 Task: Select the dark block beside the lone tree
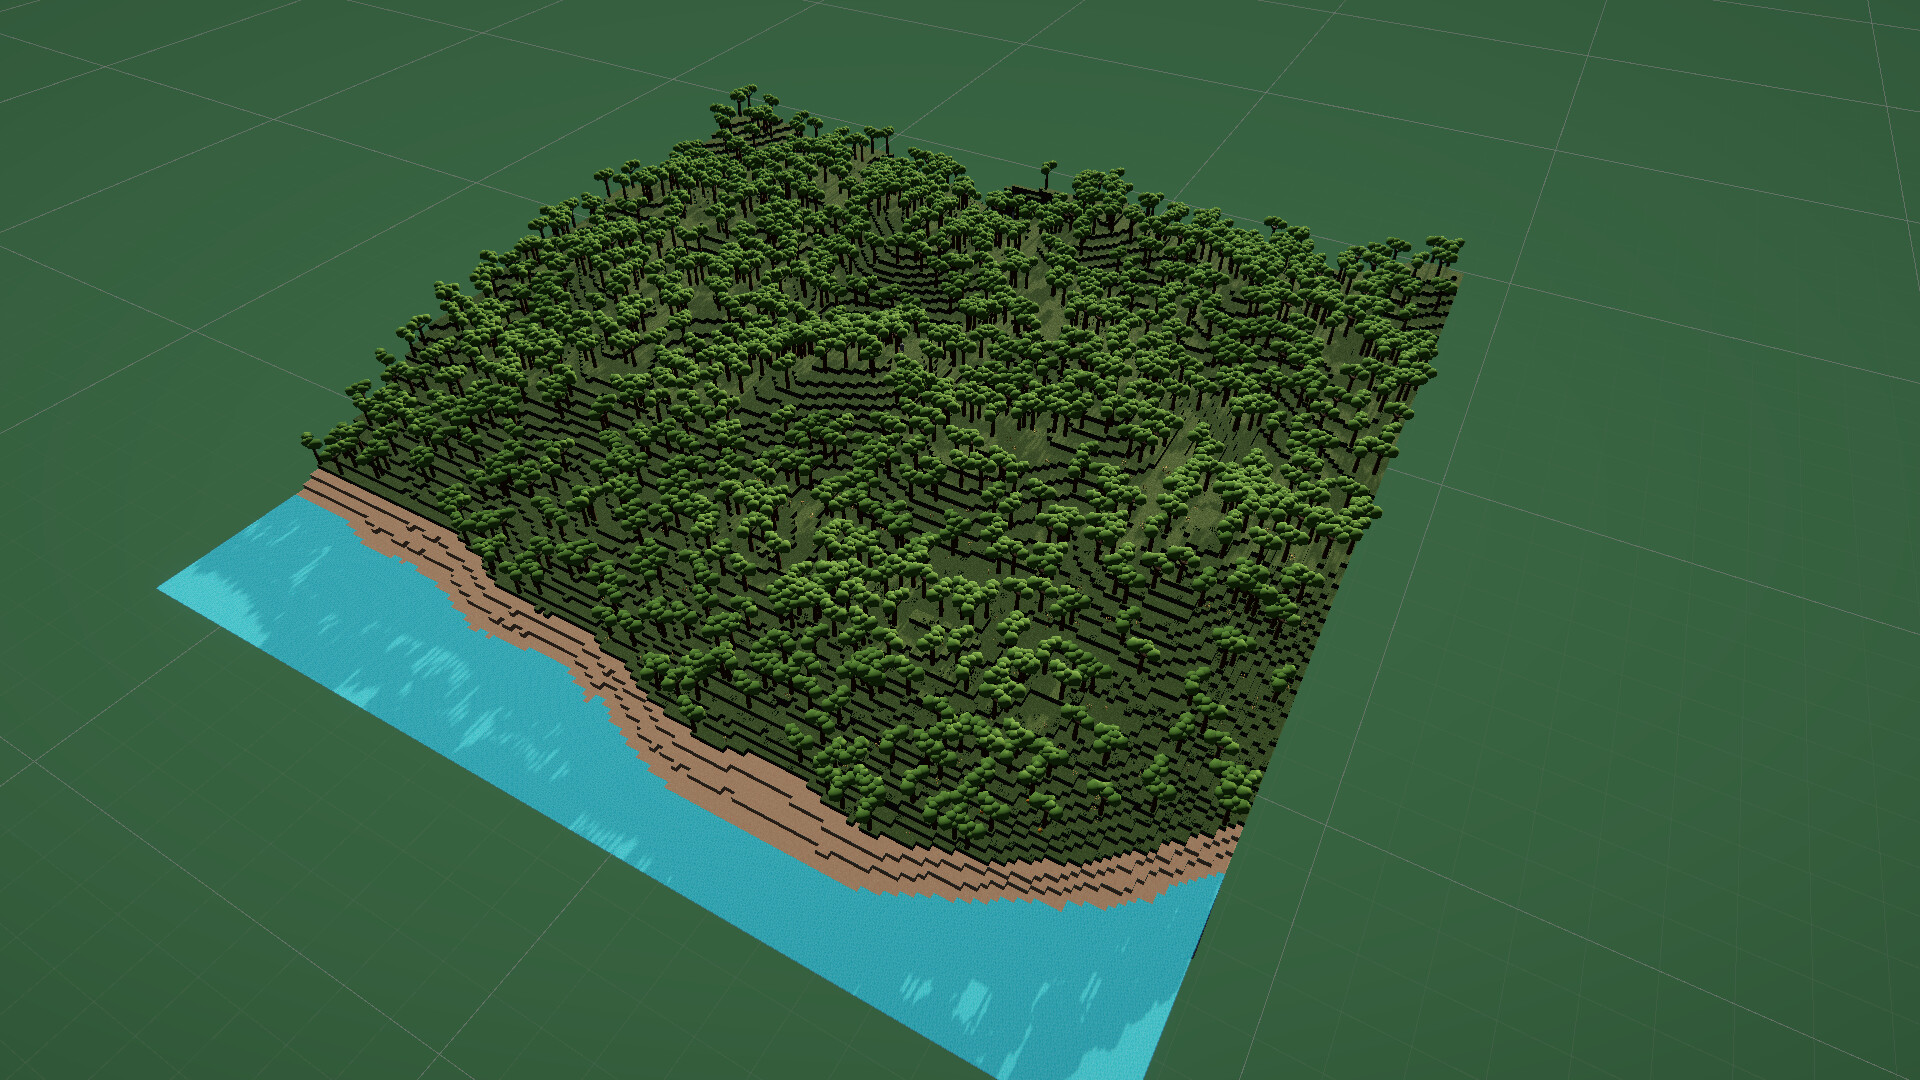click(x=1023, y=191)
